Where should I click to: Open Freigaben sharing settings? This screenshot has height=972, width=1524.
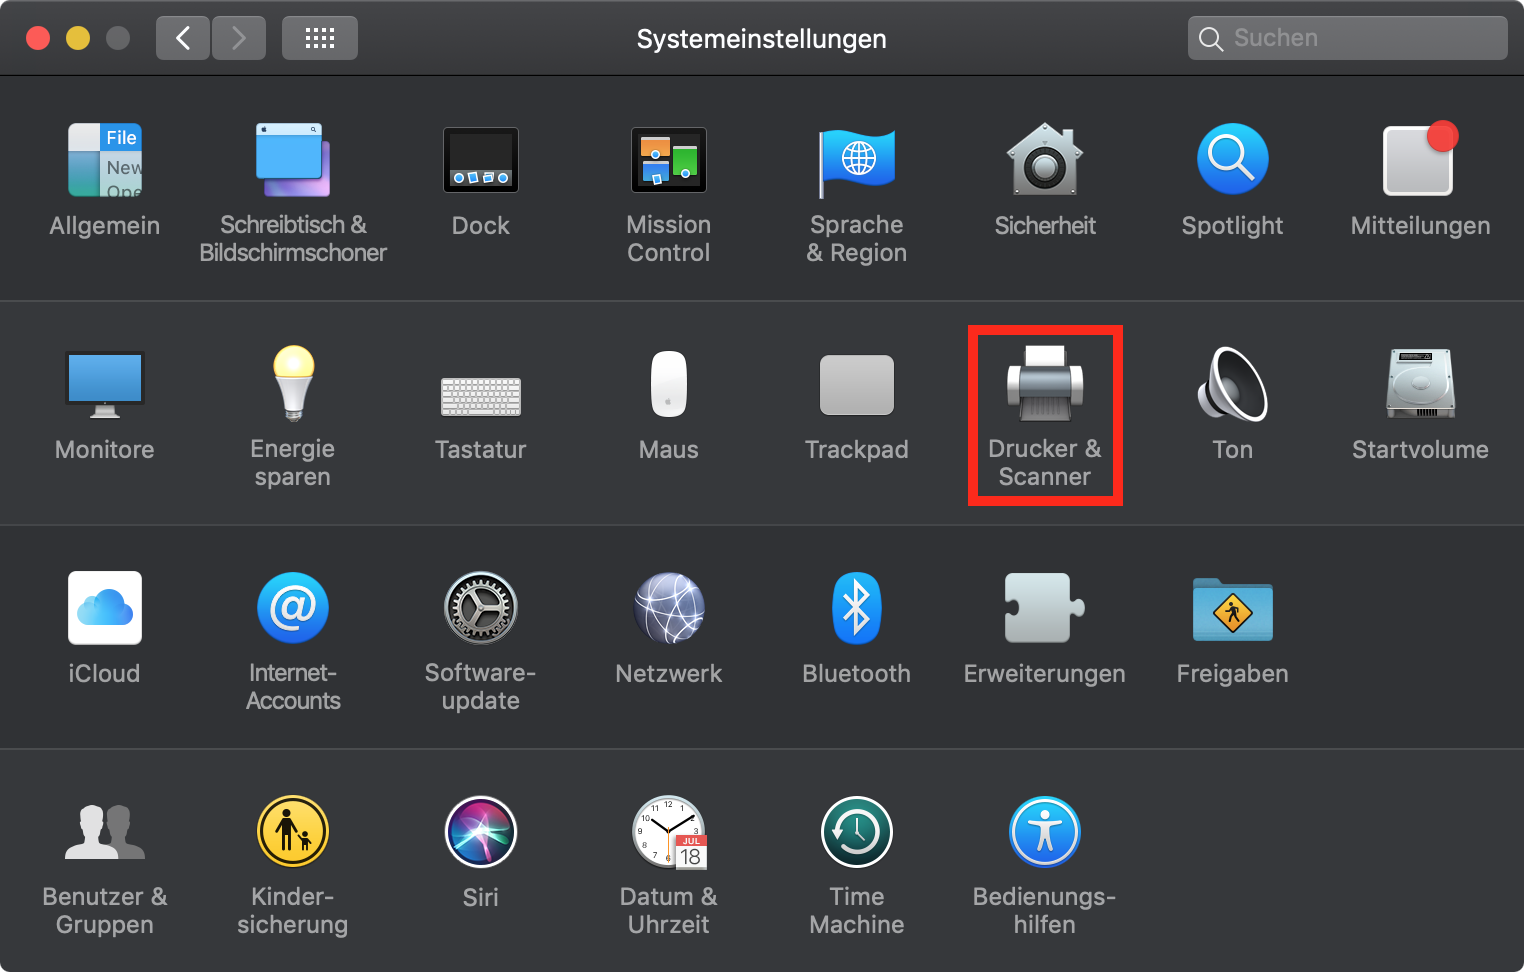(x=1233, y=608)
